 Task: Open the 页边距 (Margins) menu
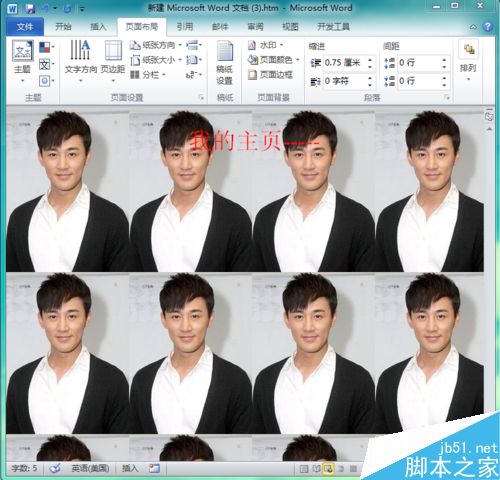113,61
